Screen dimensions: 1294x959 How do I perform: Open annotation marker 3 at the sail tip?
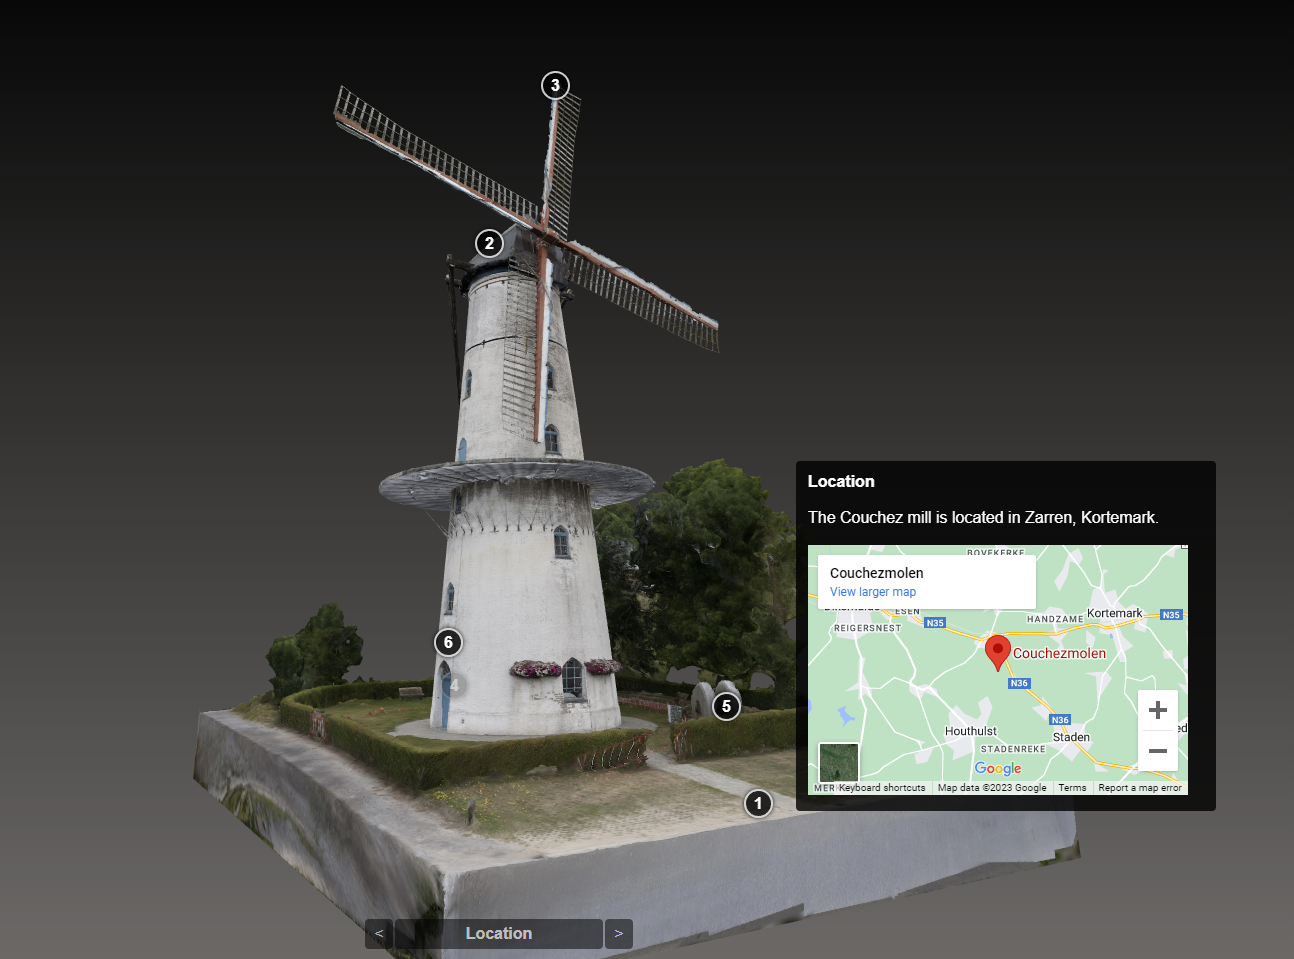(x=555, y=85)
